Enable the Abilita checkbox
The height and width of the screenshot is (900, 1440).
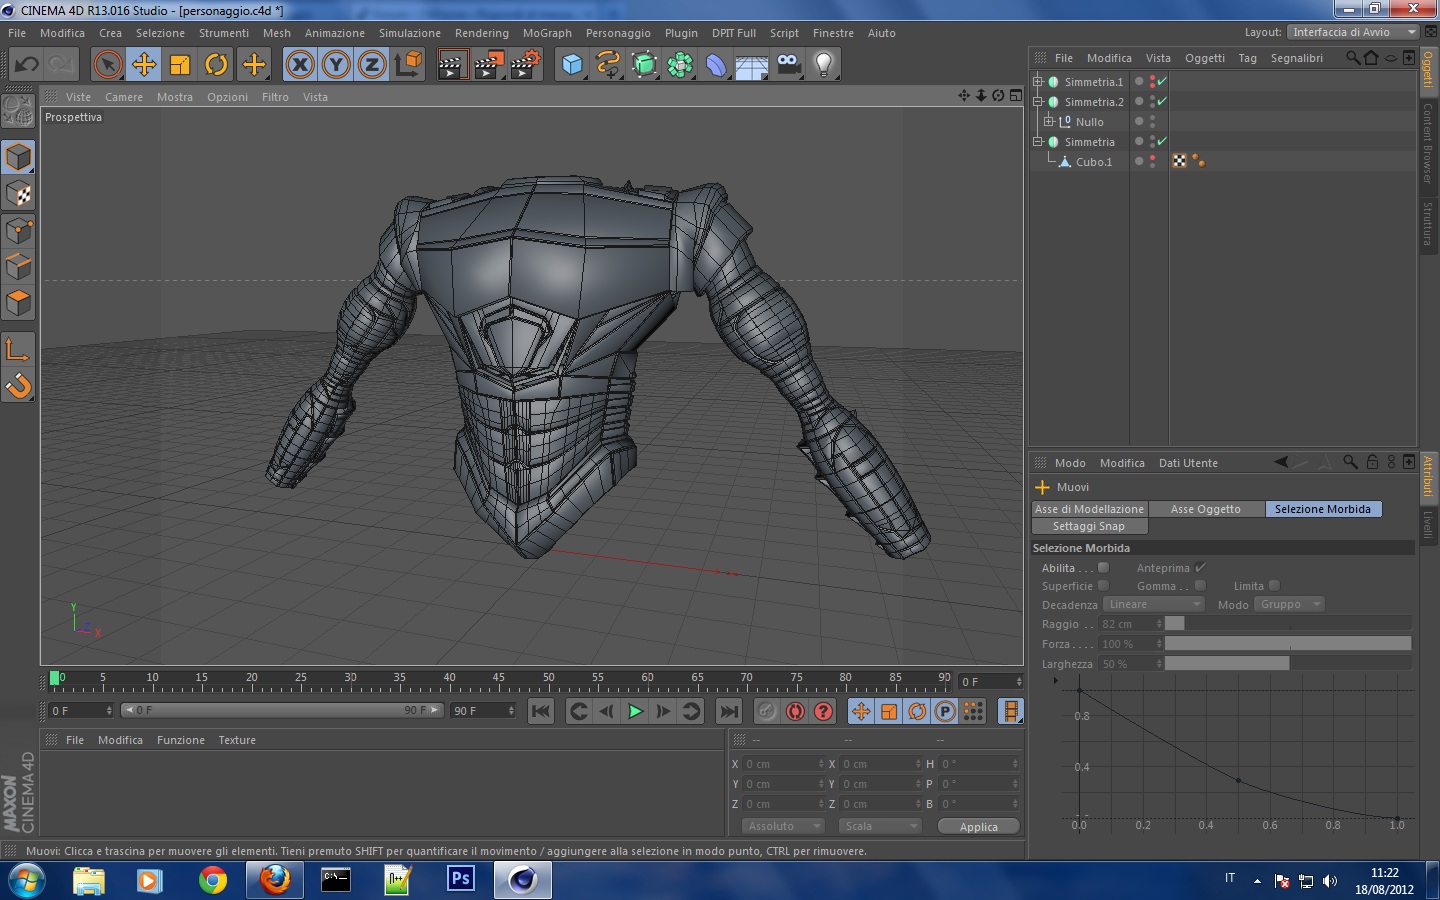tap(1104, 568)
